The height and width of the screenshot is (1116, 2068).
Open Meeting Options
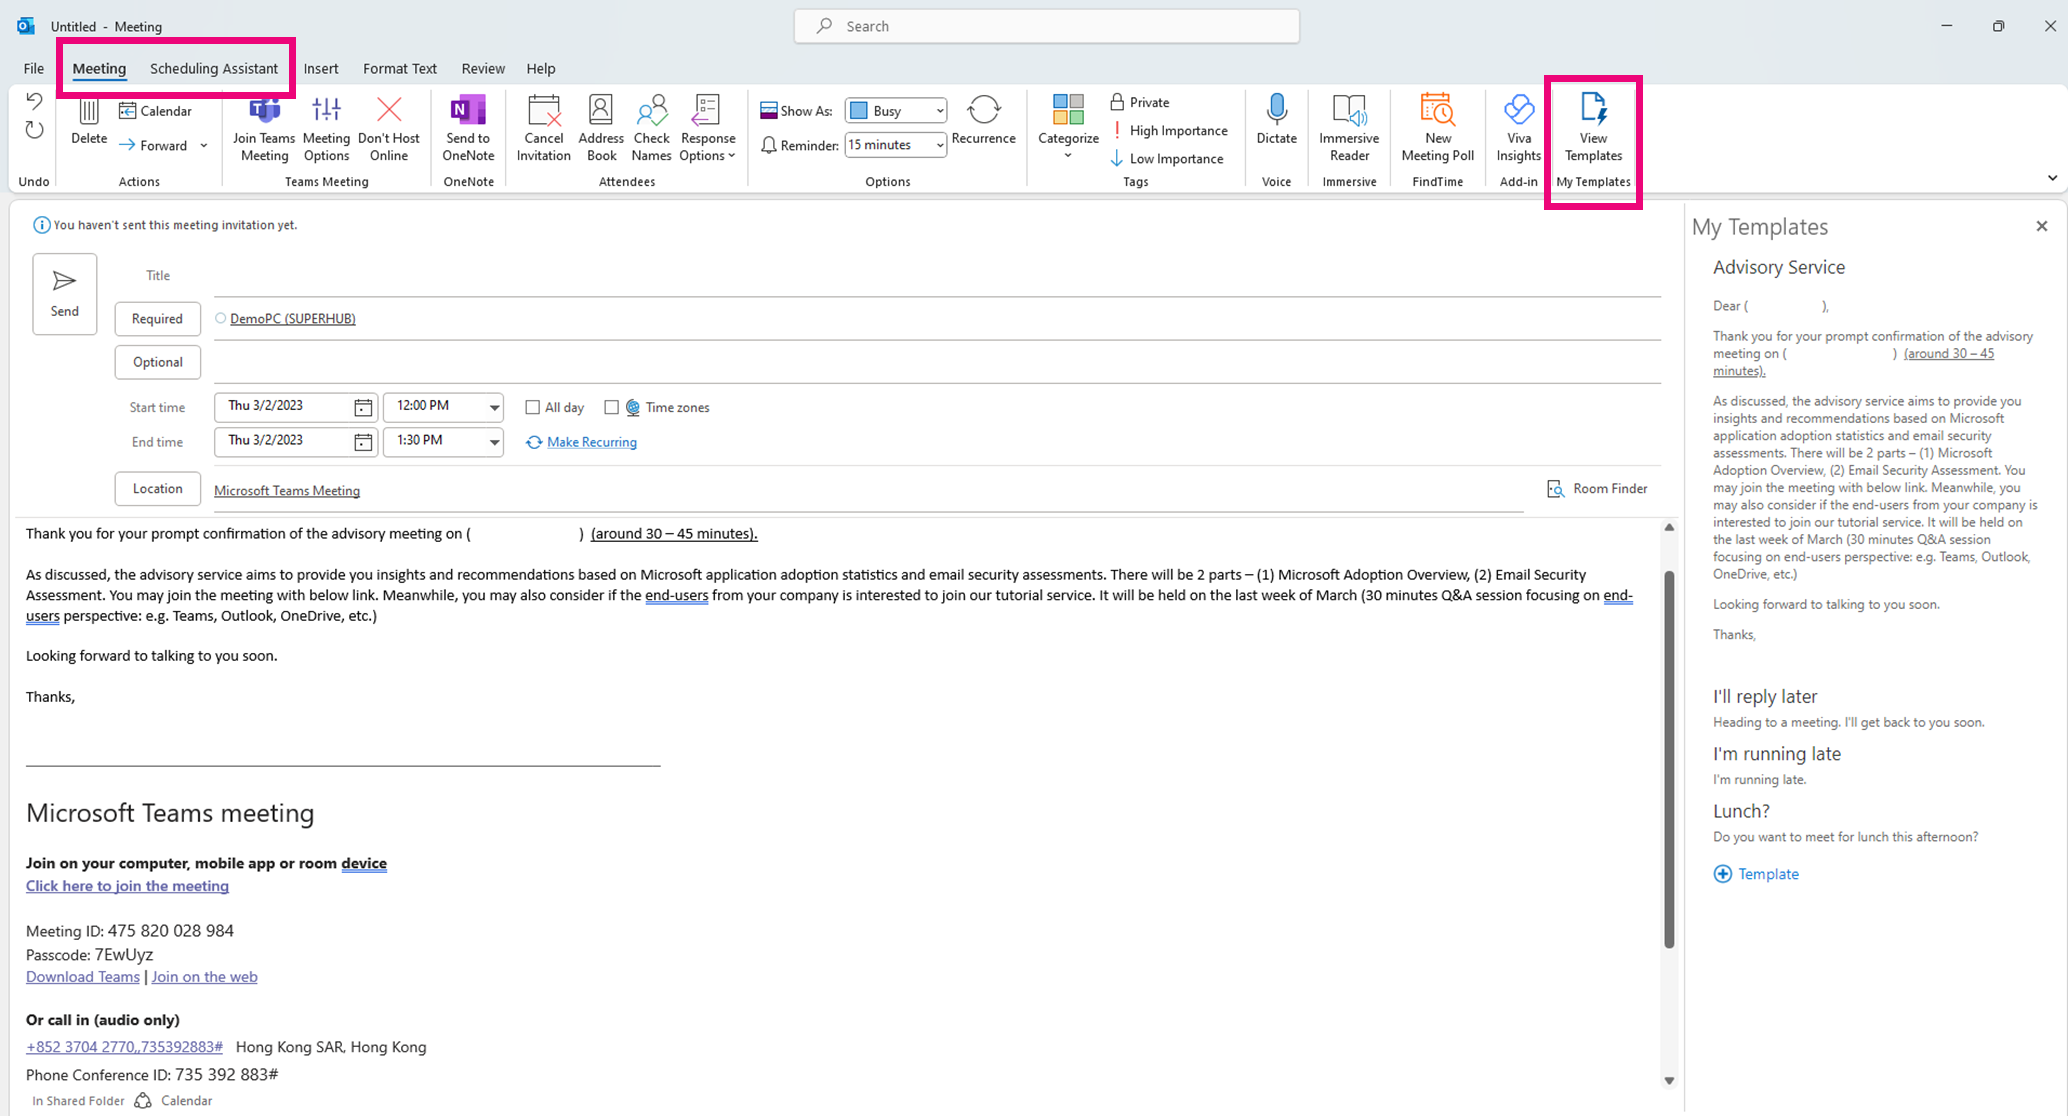click(326, 129)
